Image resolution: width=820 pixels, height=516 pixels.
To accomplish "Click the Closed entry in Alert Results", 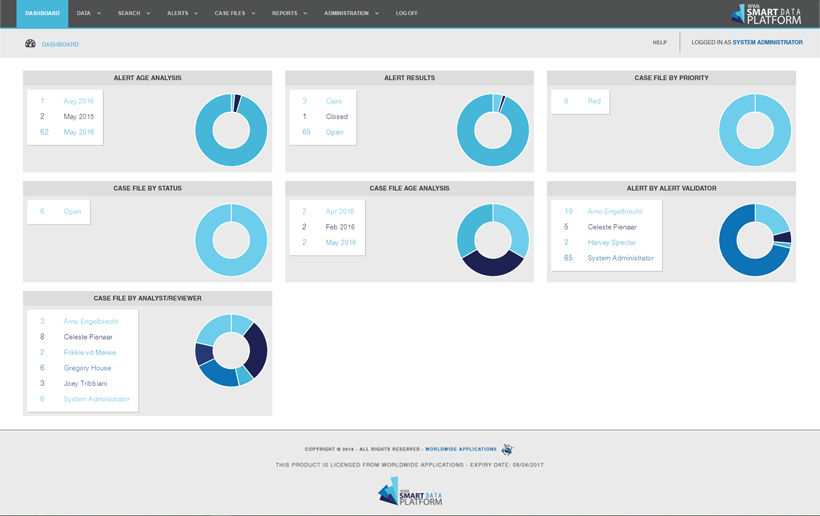I will tap(336, 117).
